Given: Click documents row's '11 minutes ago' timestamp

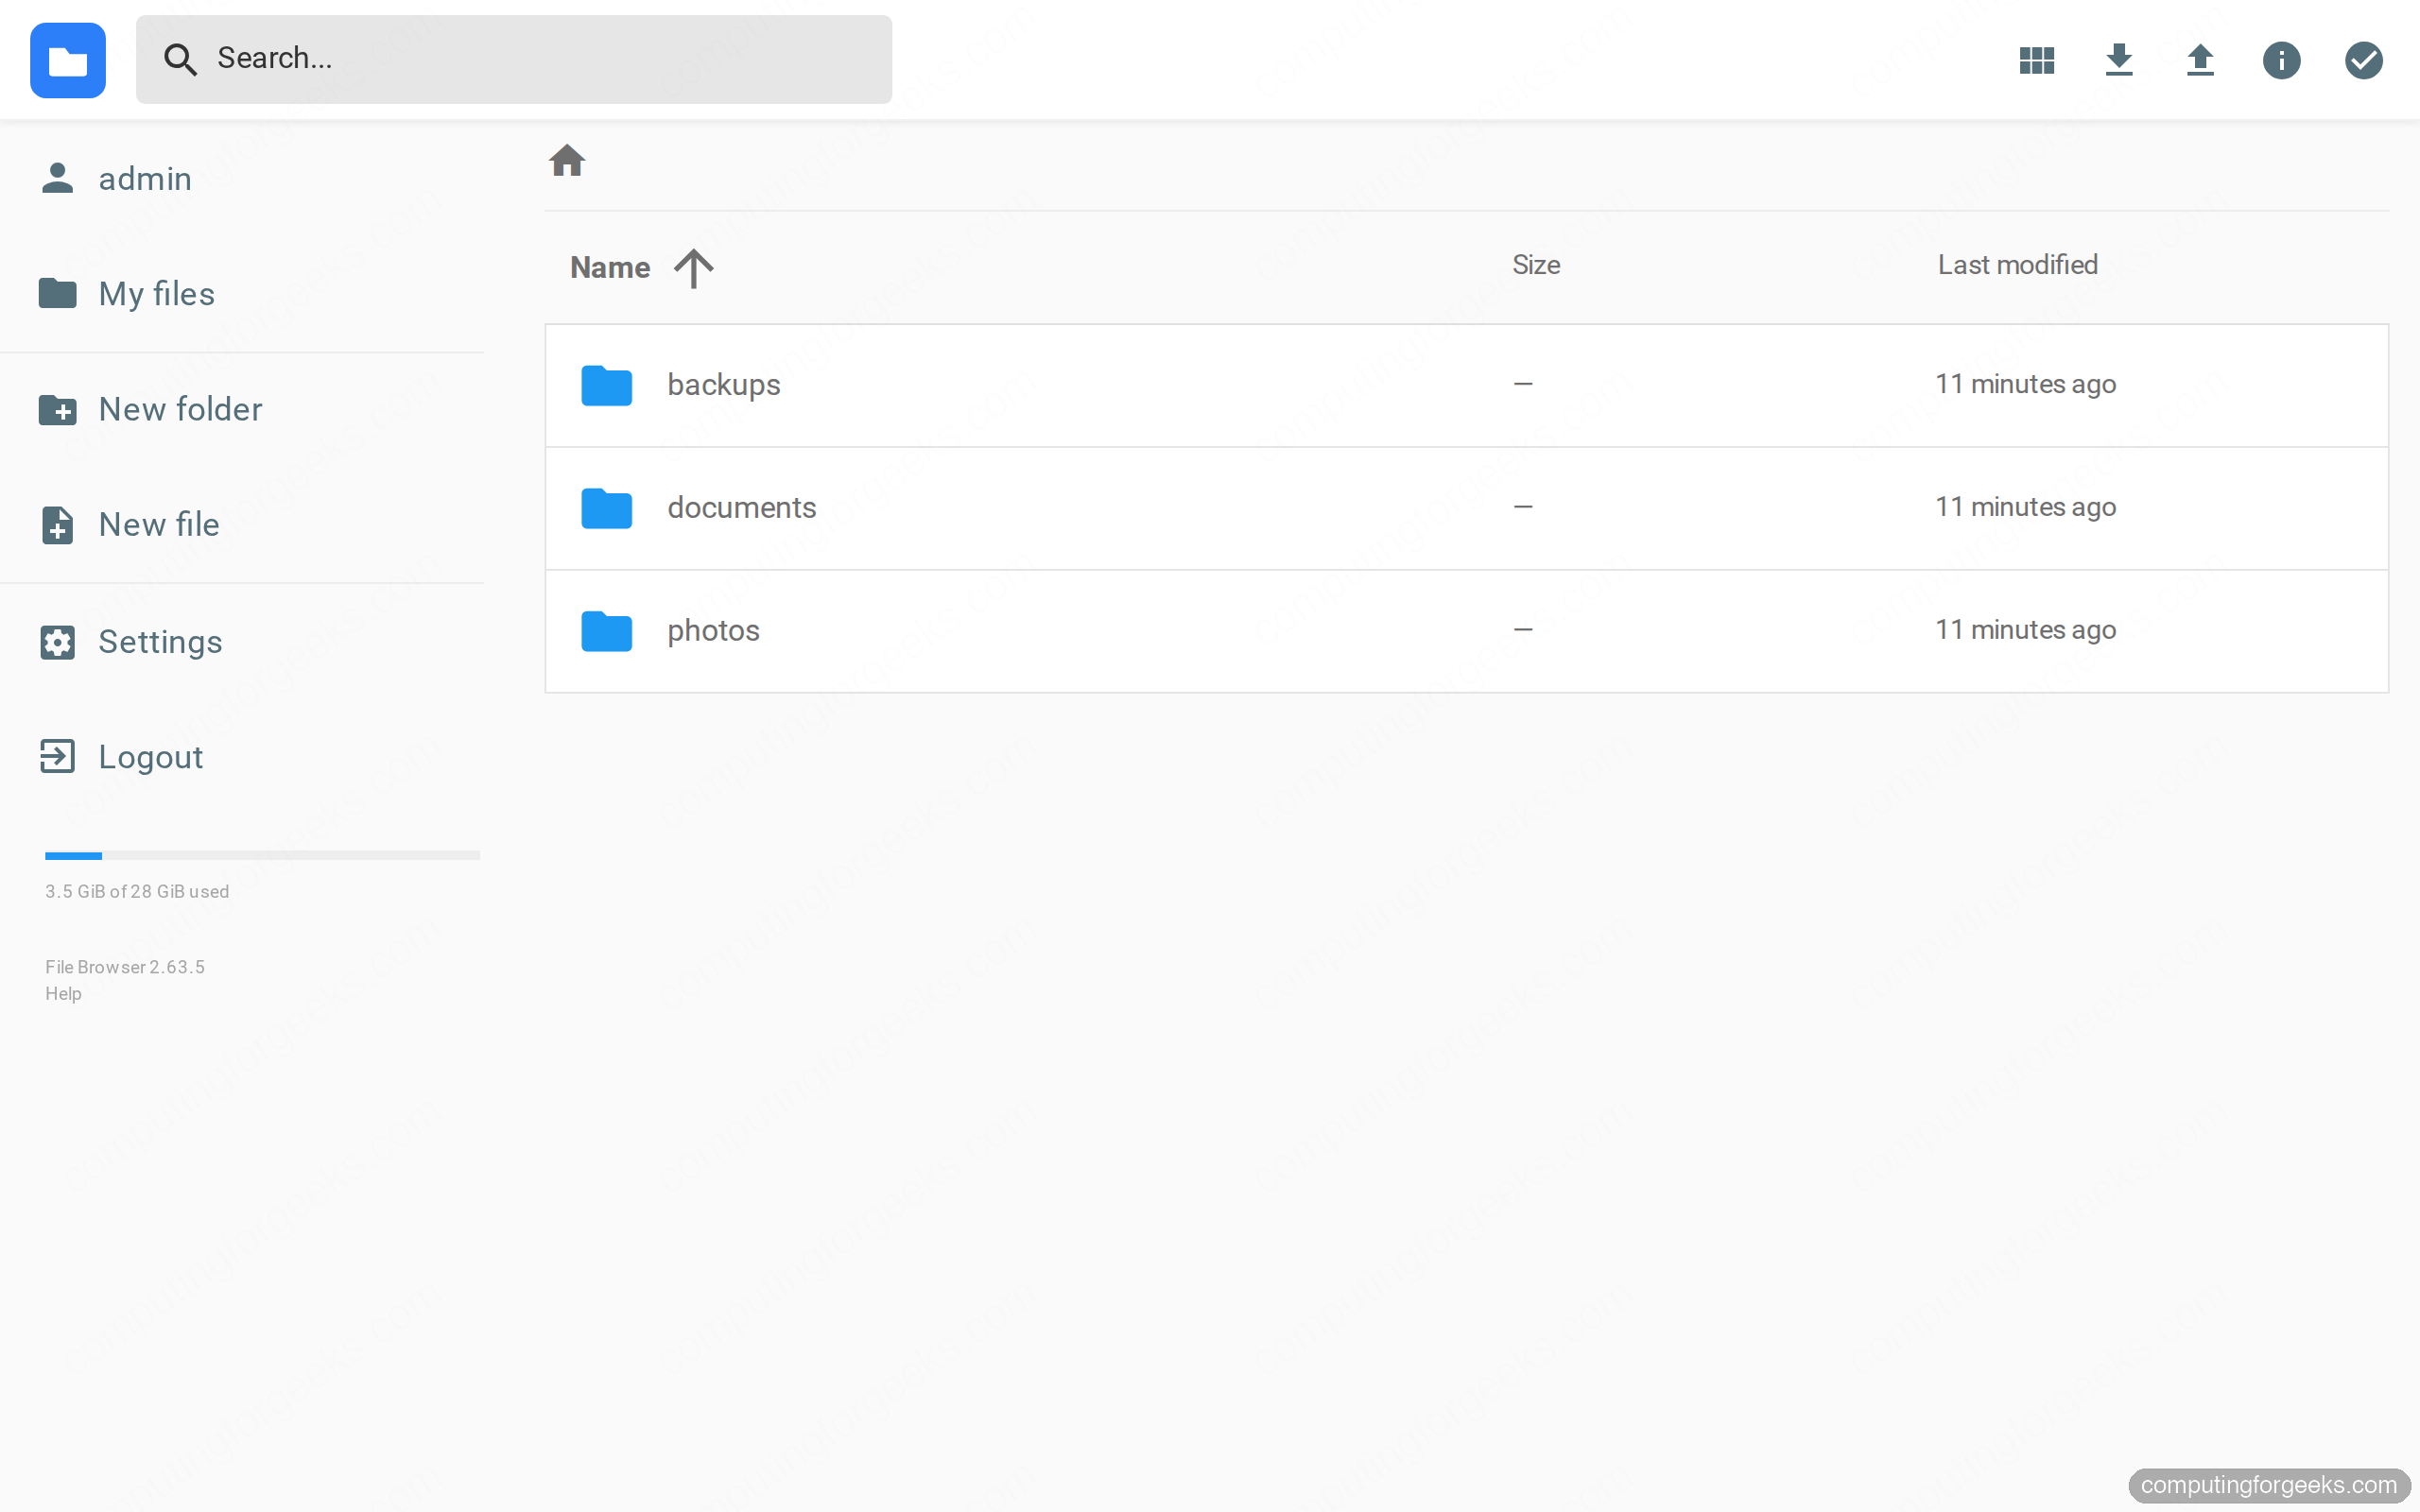Looking at the screenshot, I should pos(2025,507).
